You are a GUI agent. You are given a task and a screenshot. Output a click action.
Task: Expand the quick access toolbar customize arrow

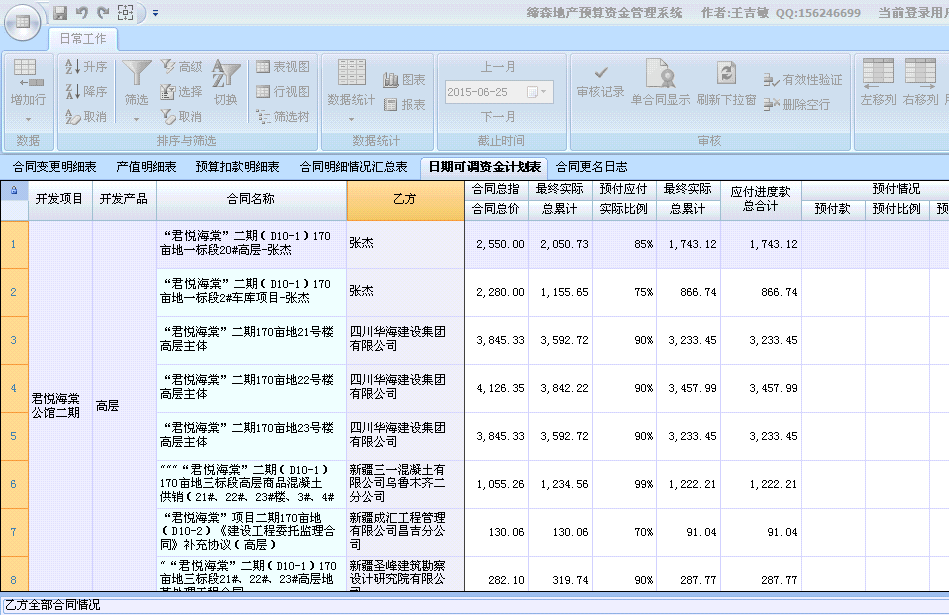point(155,13)
